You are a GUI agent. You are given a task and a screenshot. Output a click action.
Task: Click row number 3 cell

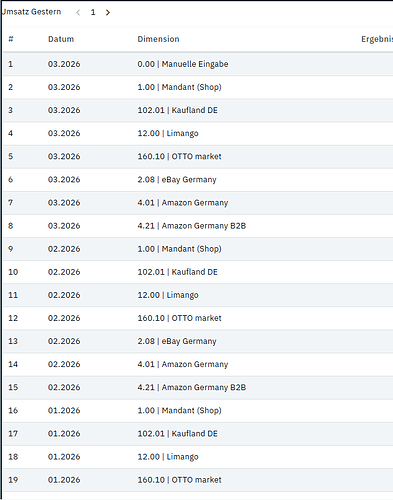tap(11, 110)
